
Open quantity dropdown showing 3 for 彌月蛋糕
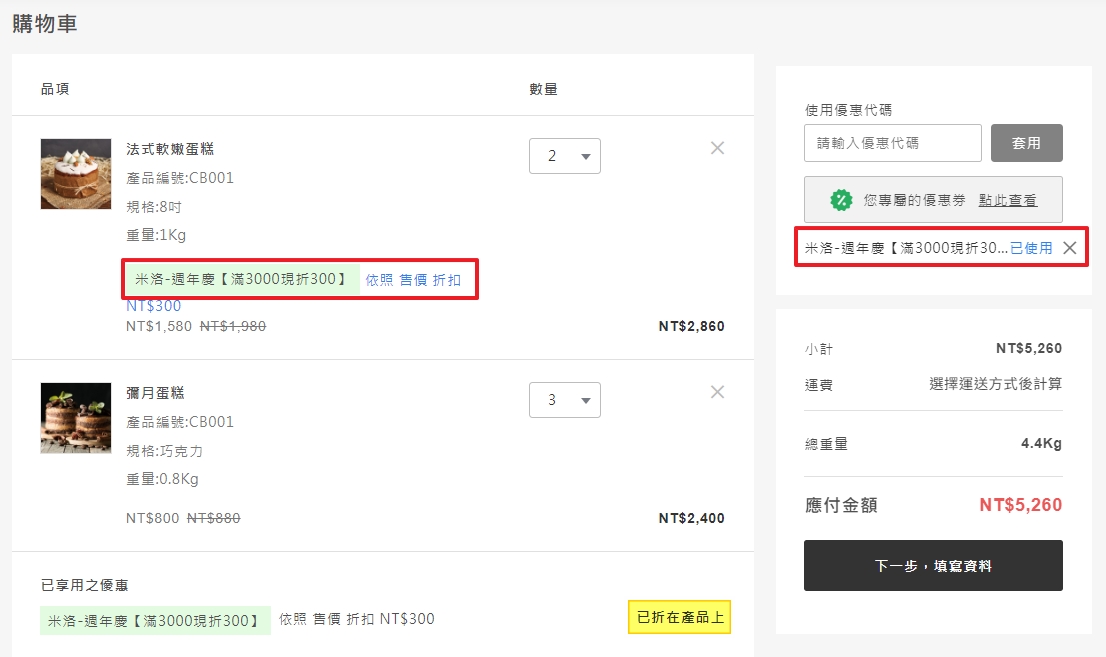[x=565, y=400]
